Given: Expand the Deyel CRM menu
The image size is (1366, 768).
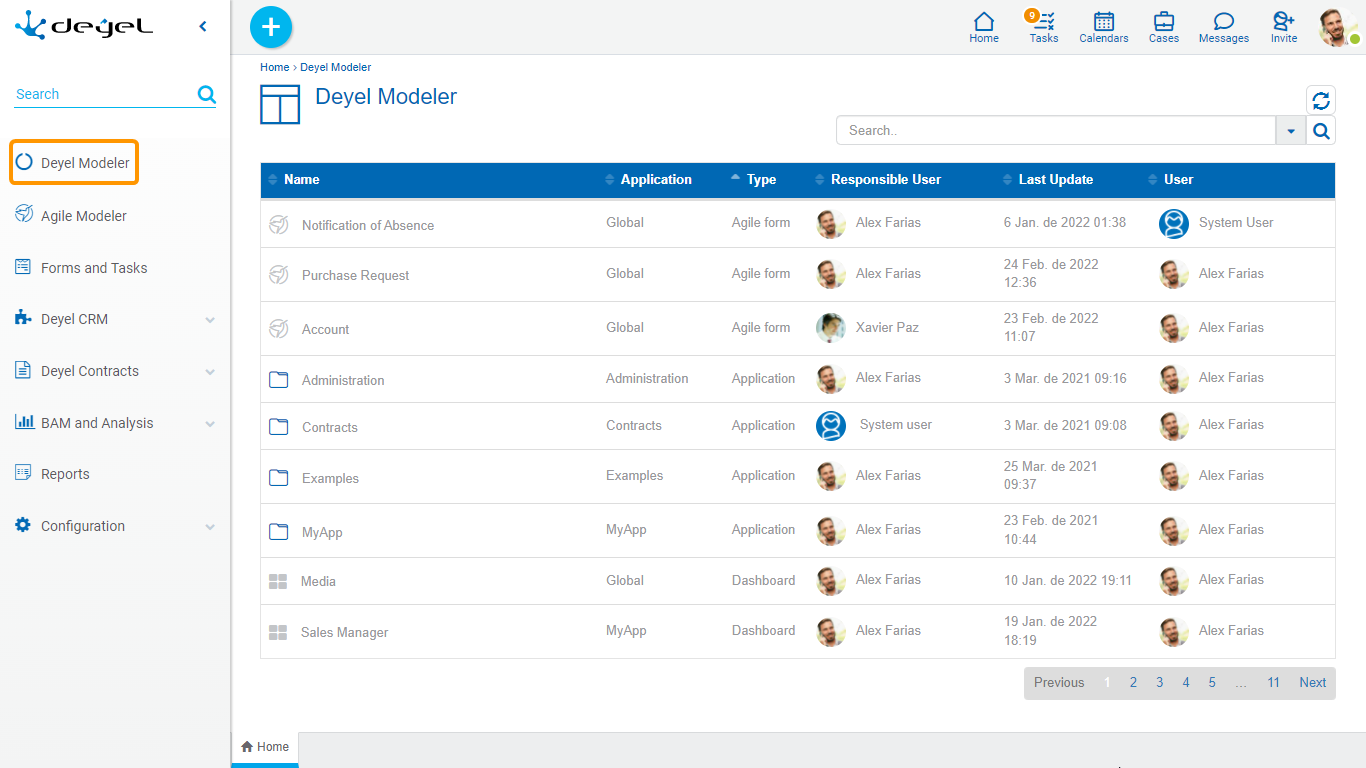Looking at the screenshot, I should coord(210,320).
